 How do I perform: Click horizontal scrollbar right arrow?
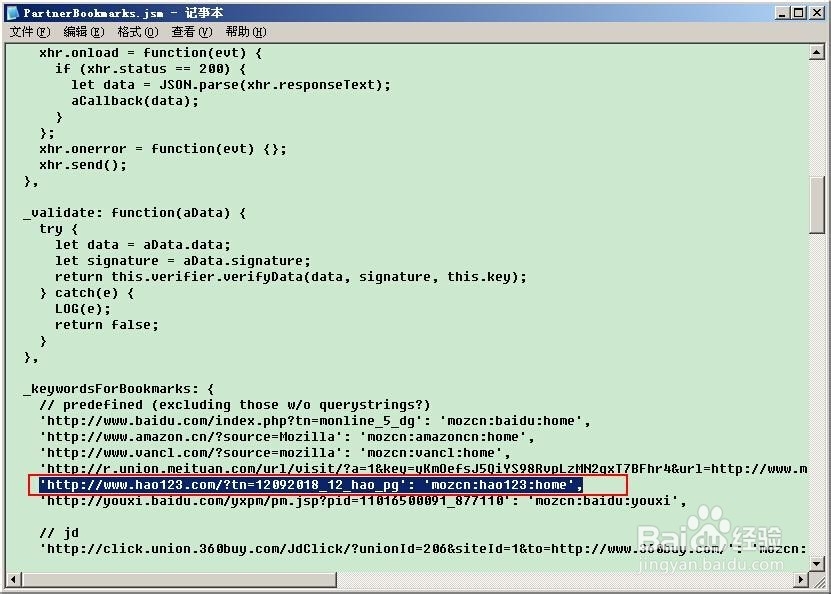point(800,580)
